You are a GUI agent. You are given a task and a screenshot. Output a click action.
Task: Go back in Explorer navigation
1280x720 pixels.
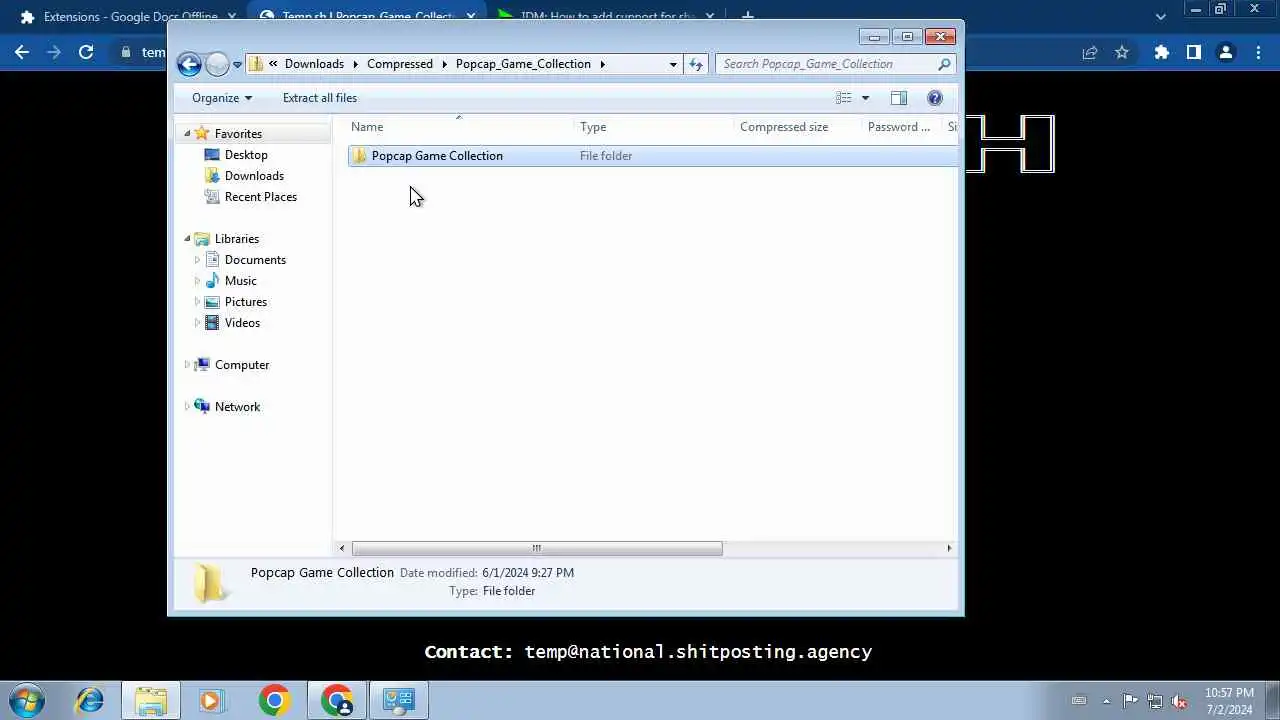pyautogui.click(x=189, y=64)
